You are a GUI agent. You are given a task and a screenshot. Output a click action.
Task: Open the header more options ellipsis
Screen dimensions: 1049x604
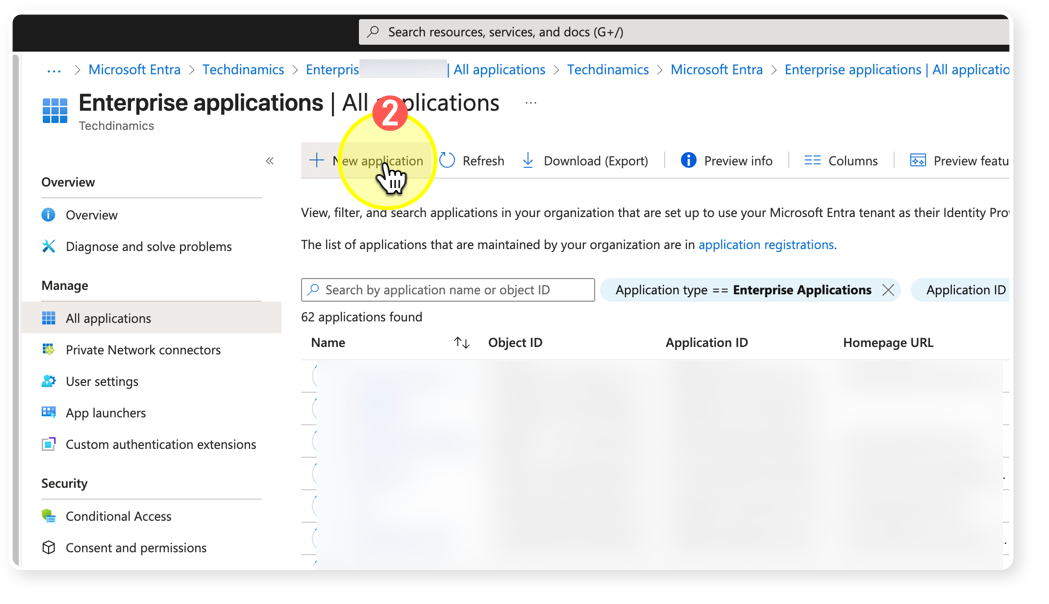coord(531,103)
